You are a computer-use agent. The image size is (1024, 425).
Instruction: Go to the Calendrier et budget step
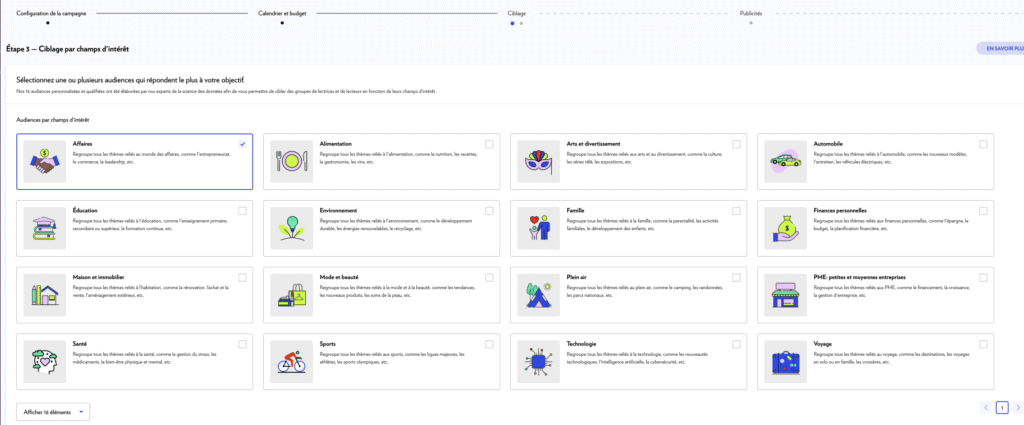point(282,14)
